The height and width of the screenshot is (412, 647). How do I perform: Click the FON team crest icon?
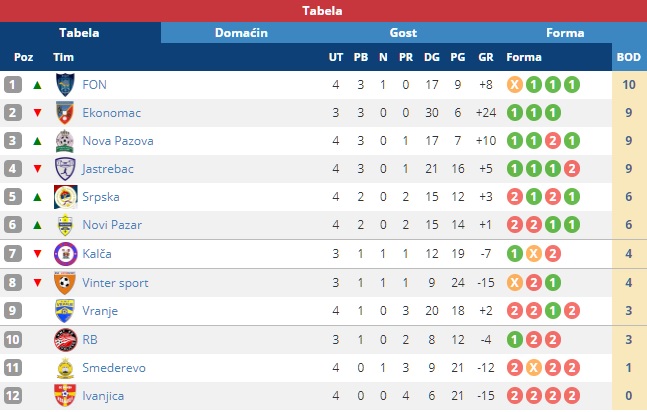pos(65,85)
